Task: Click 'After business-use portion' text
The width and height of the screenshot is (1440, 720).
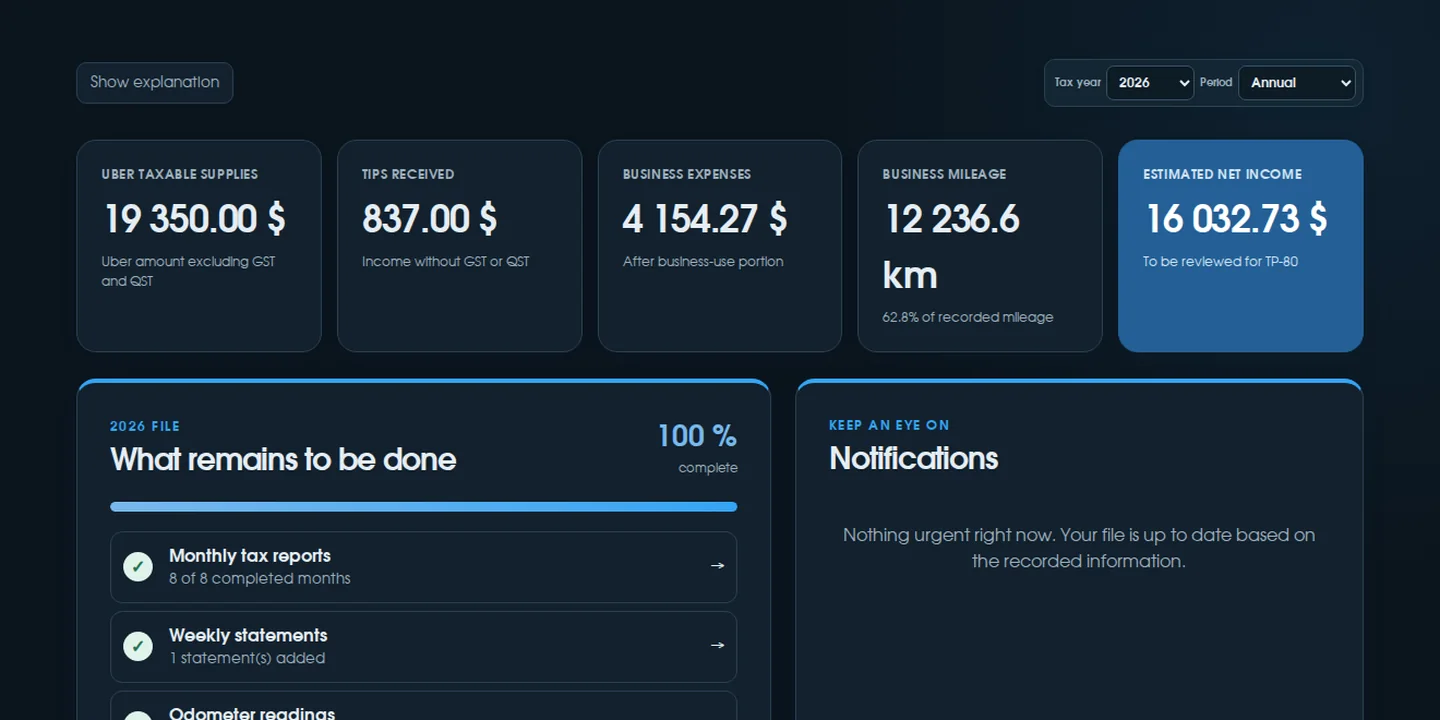Action: click(703, 262)
